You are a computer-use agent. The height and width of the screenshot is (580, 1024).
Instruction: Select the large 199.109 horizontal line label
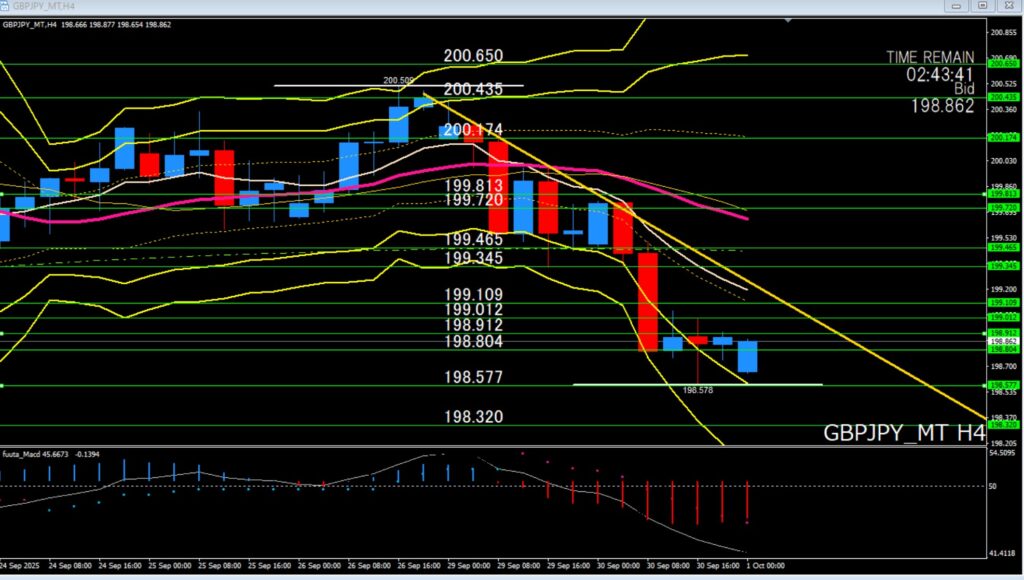(x=474, y=295)
